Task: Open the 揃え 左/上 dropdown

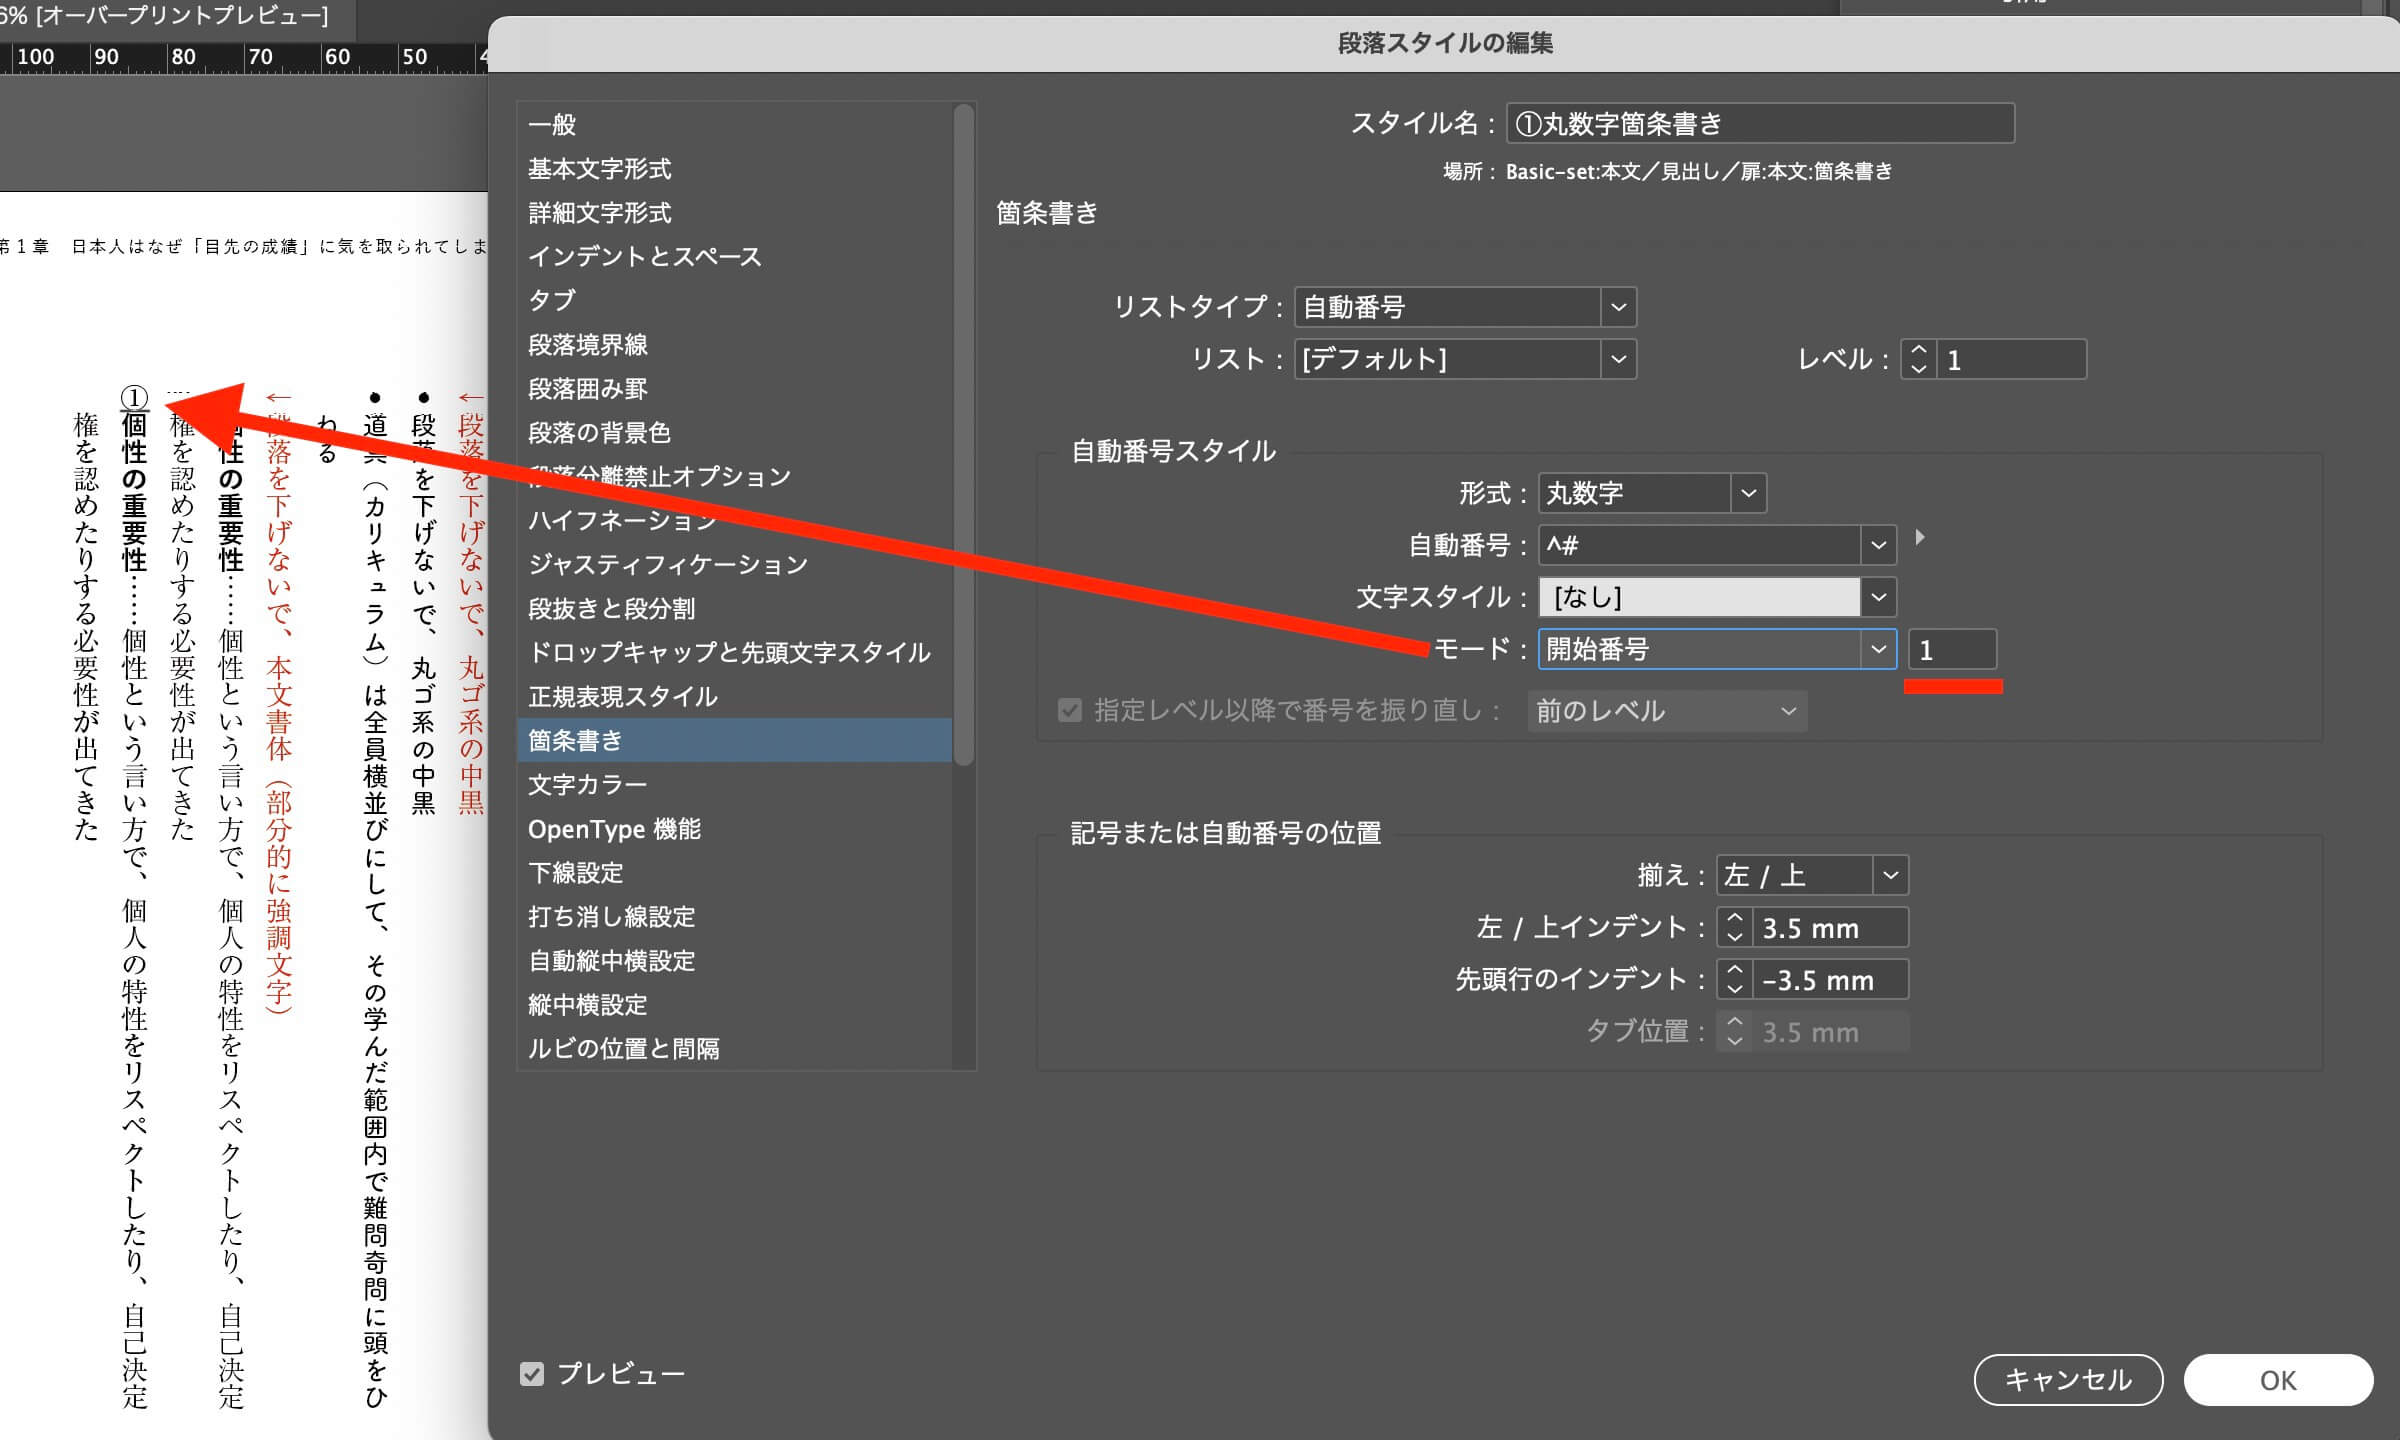Action: pos(1889,875)
